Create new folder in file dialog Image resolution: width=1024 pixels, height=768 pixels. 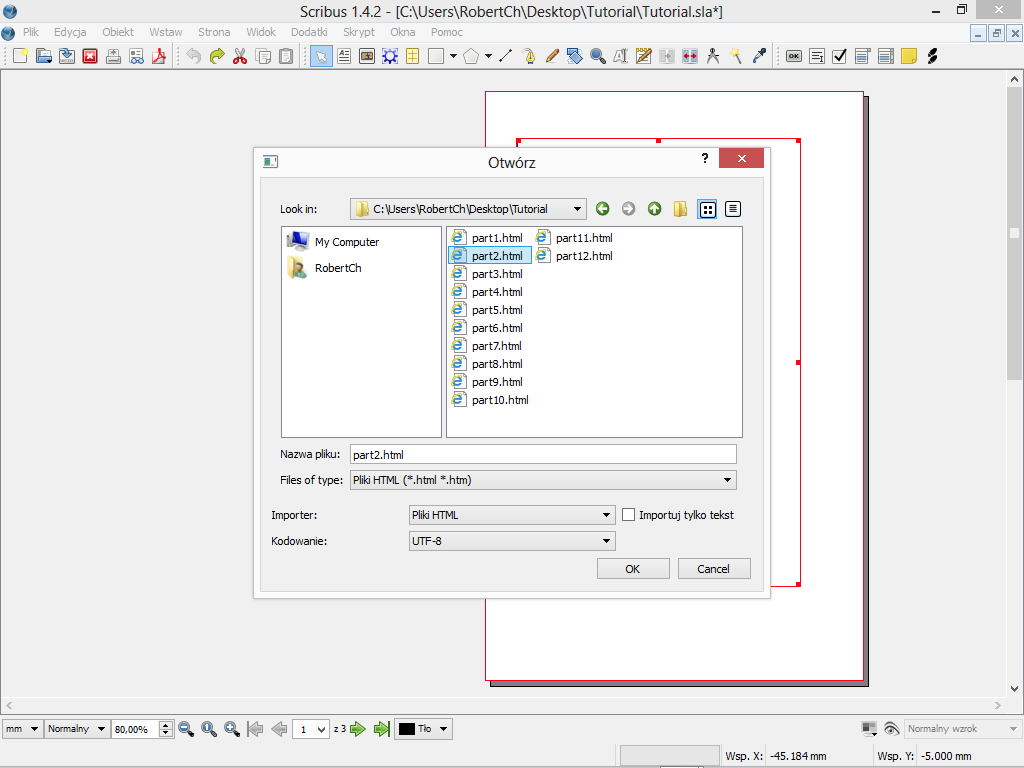pyautogui.click(x=680, y=209)
